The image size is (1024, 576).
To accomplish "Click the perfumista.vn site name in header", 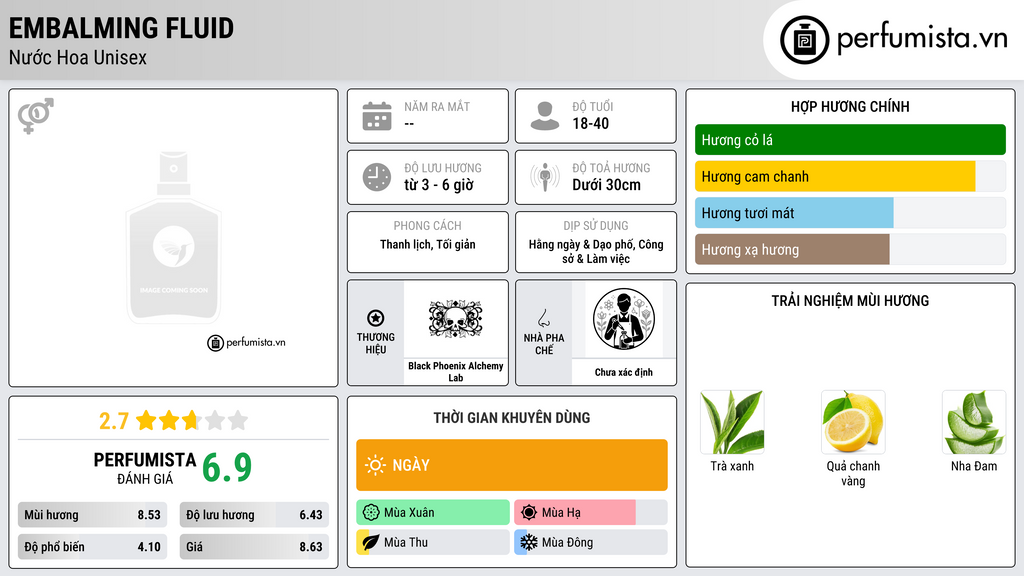I will pos(922,39).
